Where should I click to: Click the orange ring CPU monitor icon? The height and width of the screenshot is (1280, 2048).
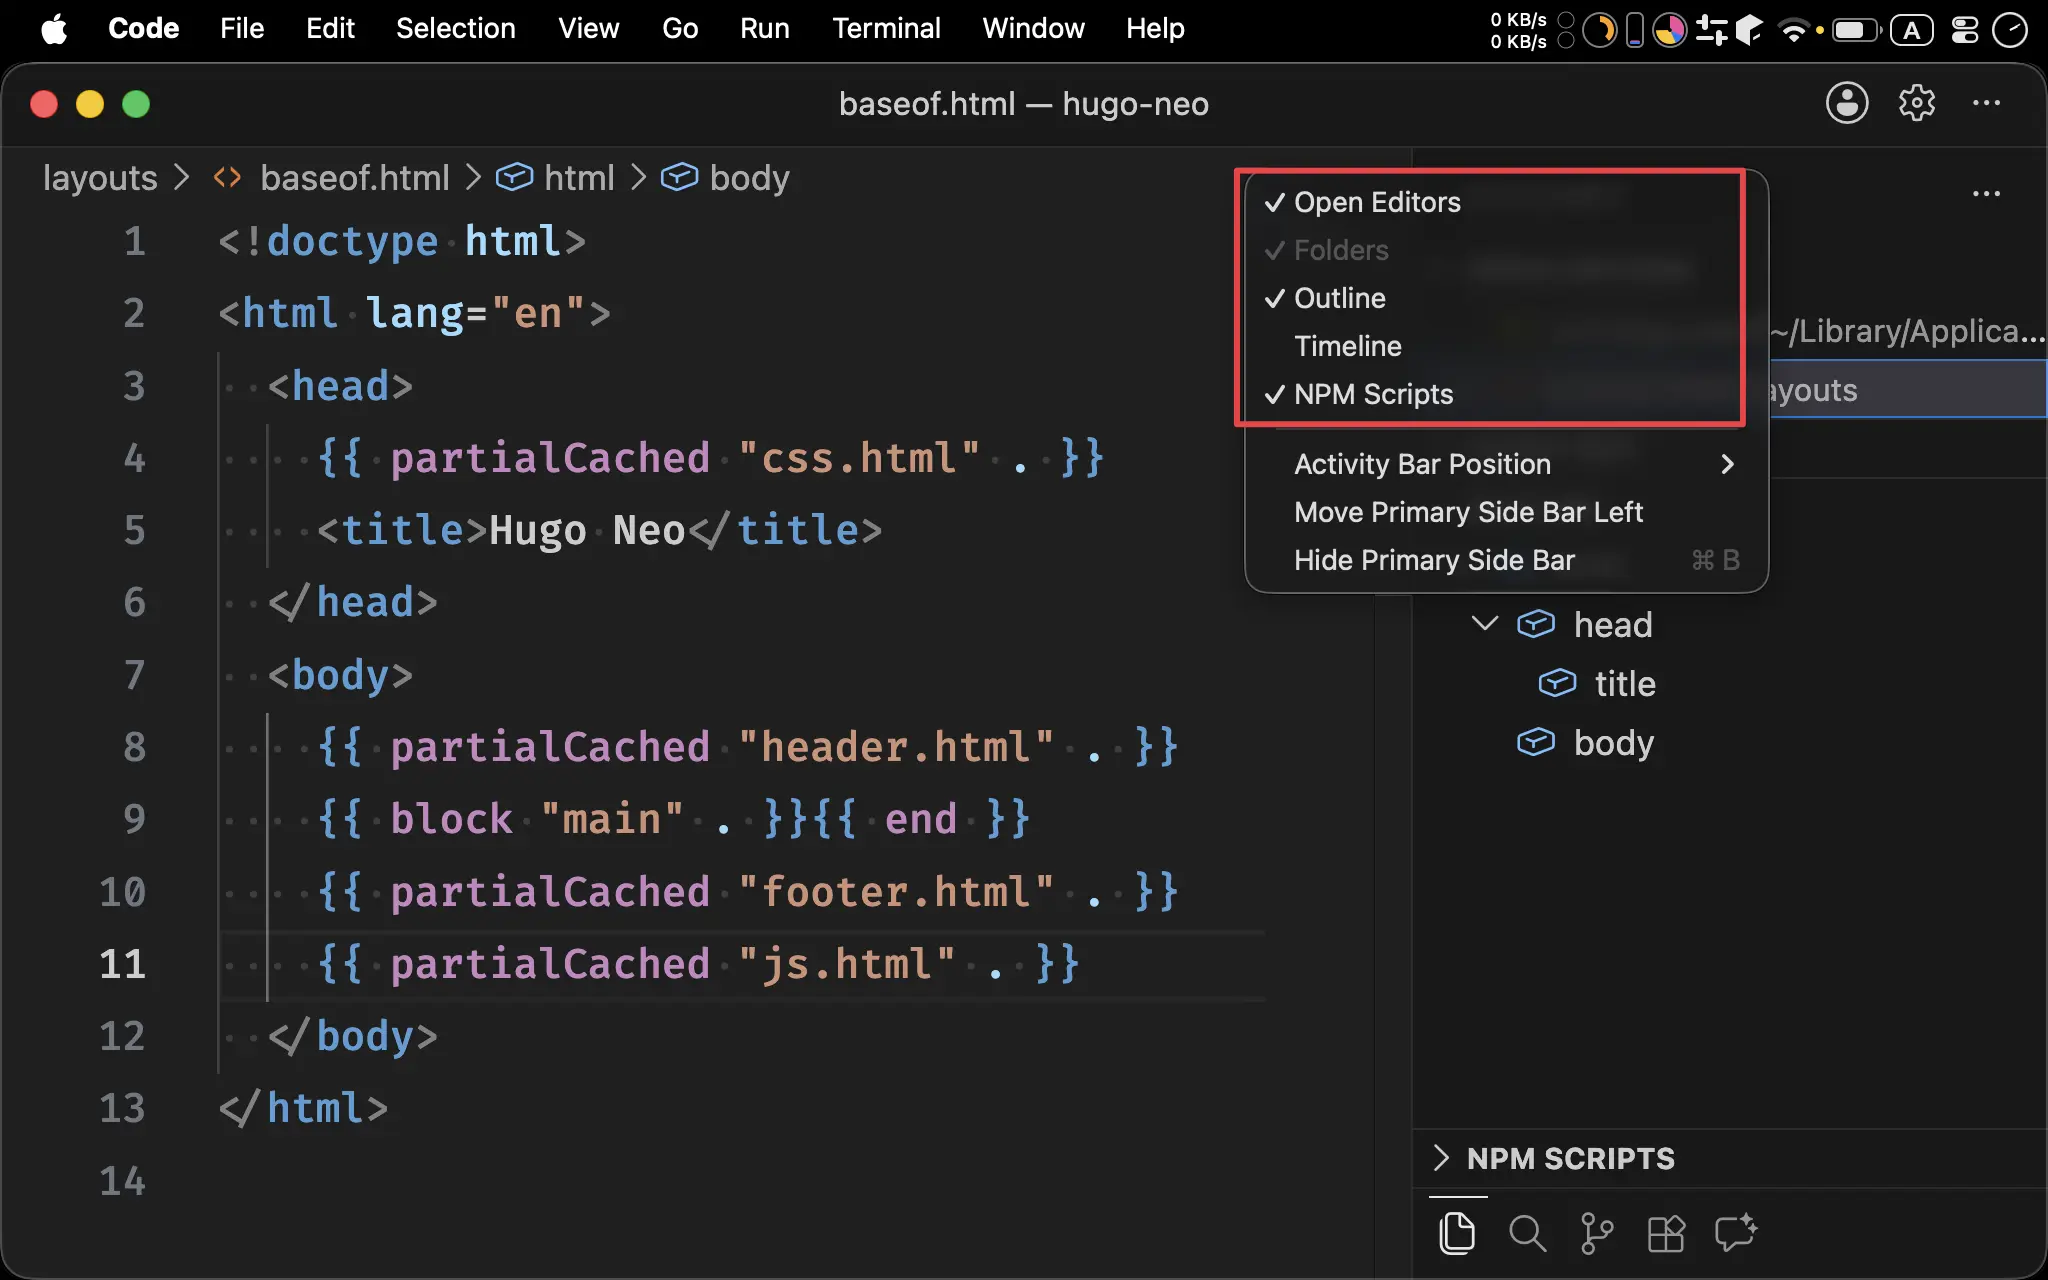click(x=1599, y=30)
